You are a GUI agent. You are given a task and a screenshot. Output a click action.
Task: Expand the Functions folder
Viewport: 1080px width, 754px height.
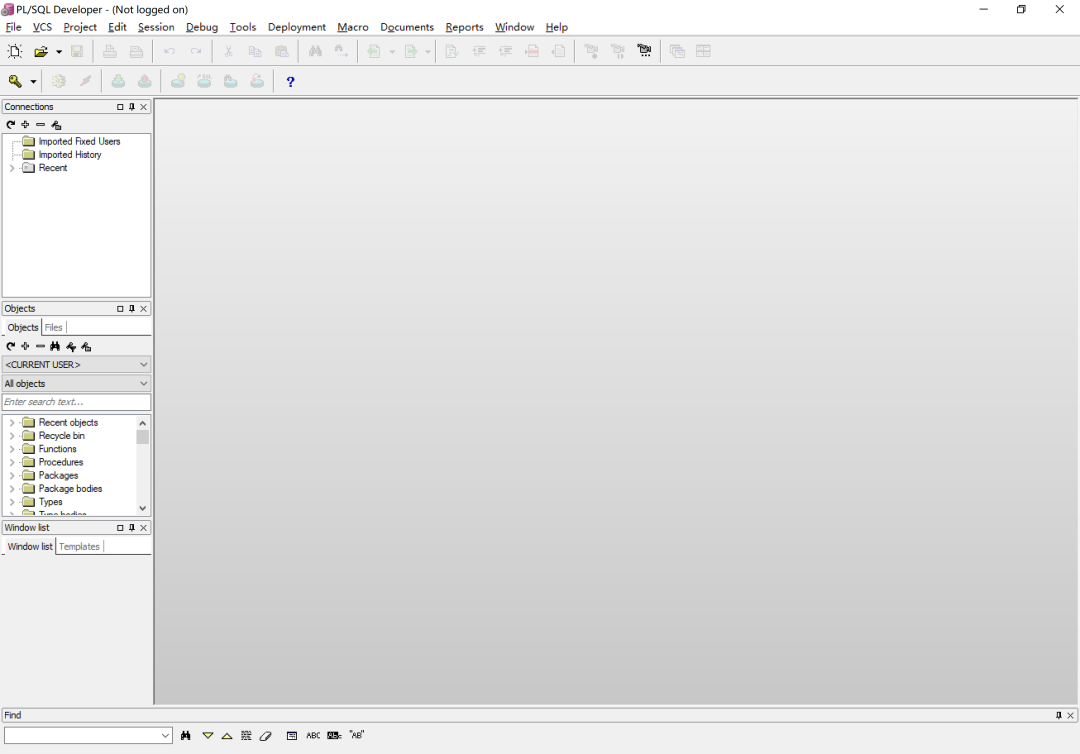(x=12, y=449)
